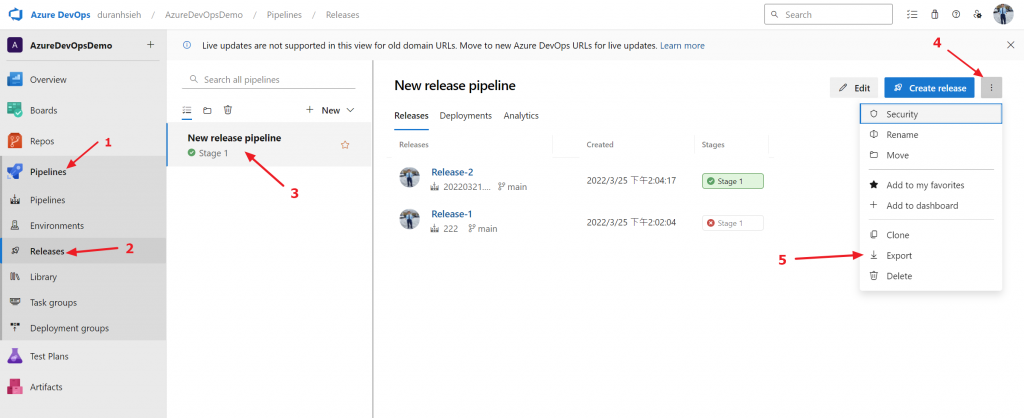1024x418 pixels.
Task: Open the Pipelines sub-item under Pipelines hub
Action: pyautogui.click(x=83, y=200)
